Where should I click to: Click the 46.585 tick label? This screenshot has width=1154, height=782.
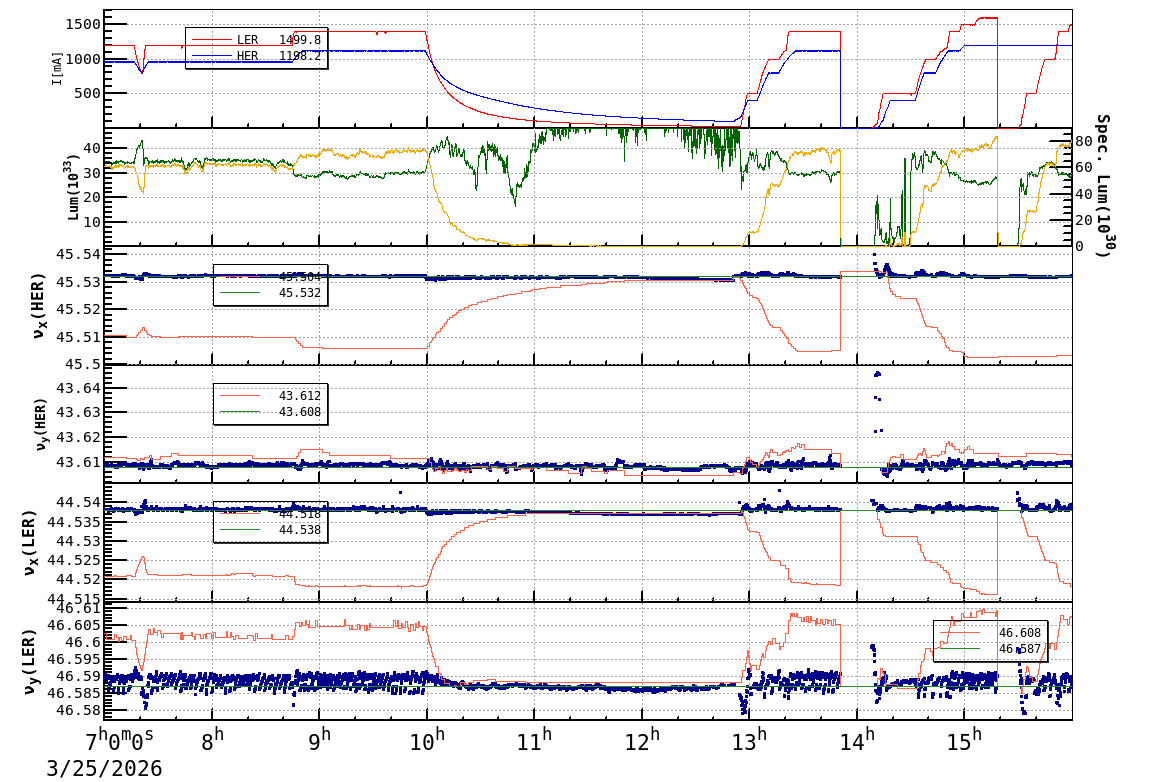click(74, 693)
